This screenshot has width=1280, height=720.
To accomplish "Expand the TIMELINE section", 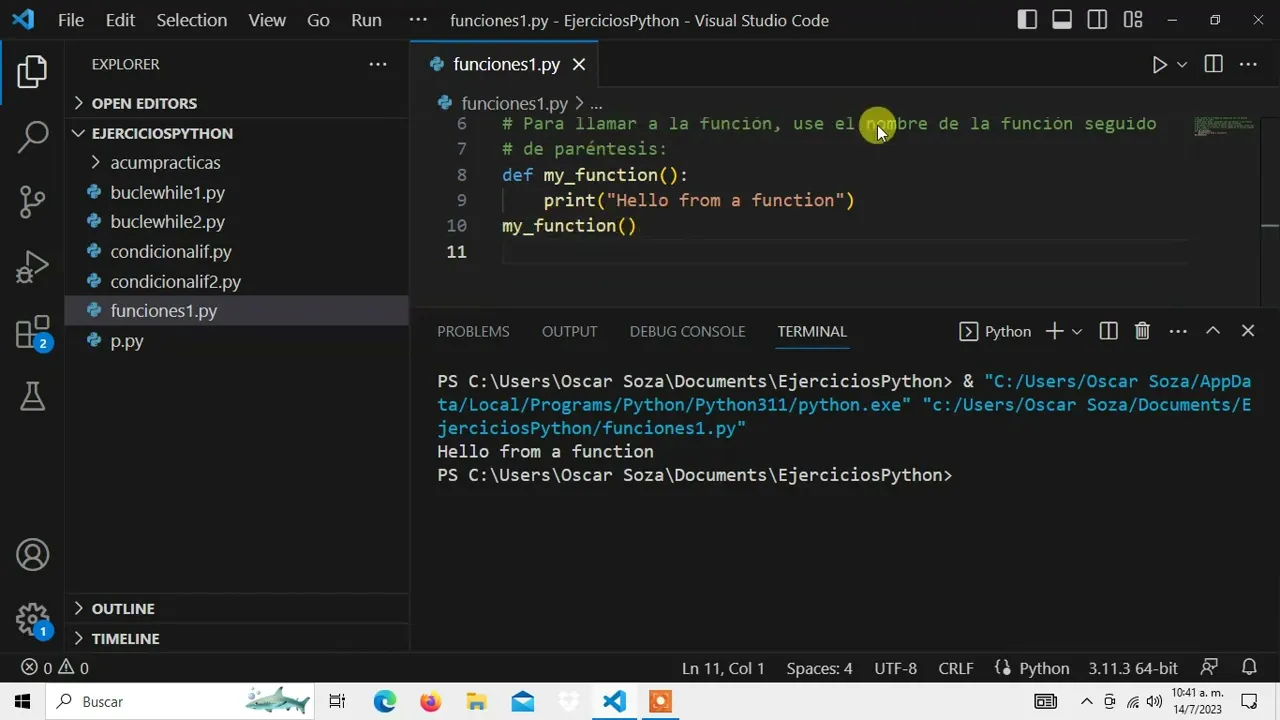I will pos(237,638).
